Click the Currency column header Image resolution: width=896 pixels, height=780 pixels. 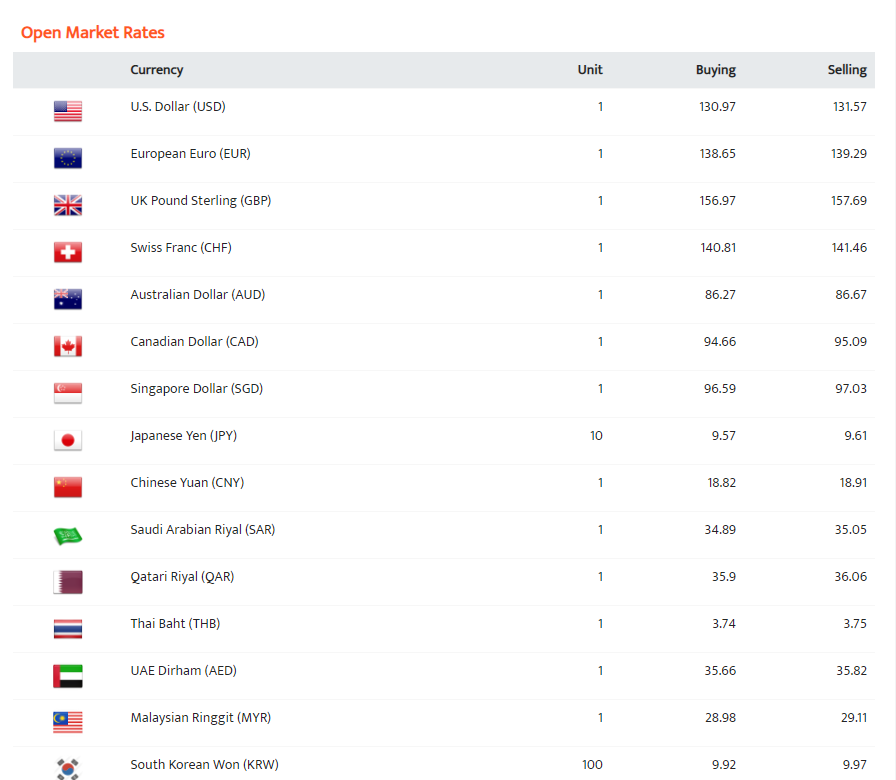(157, 70)
